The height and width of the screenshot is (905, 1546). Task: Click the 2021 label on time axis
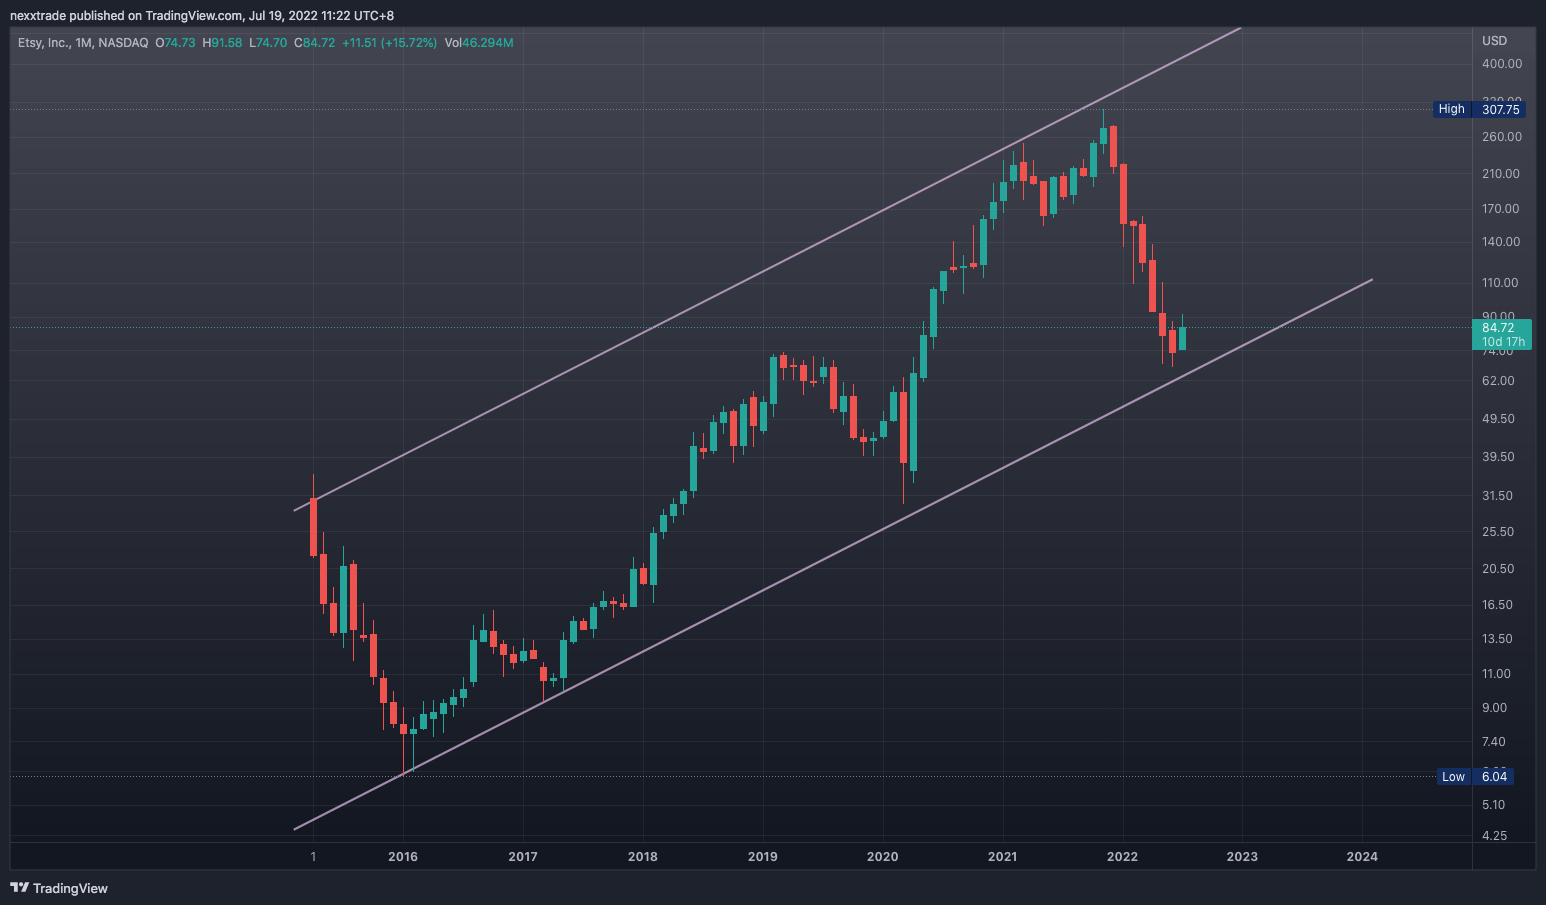pos(1003,856)
